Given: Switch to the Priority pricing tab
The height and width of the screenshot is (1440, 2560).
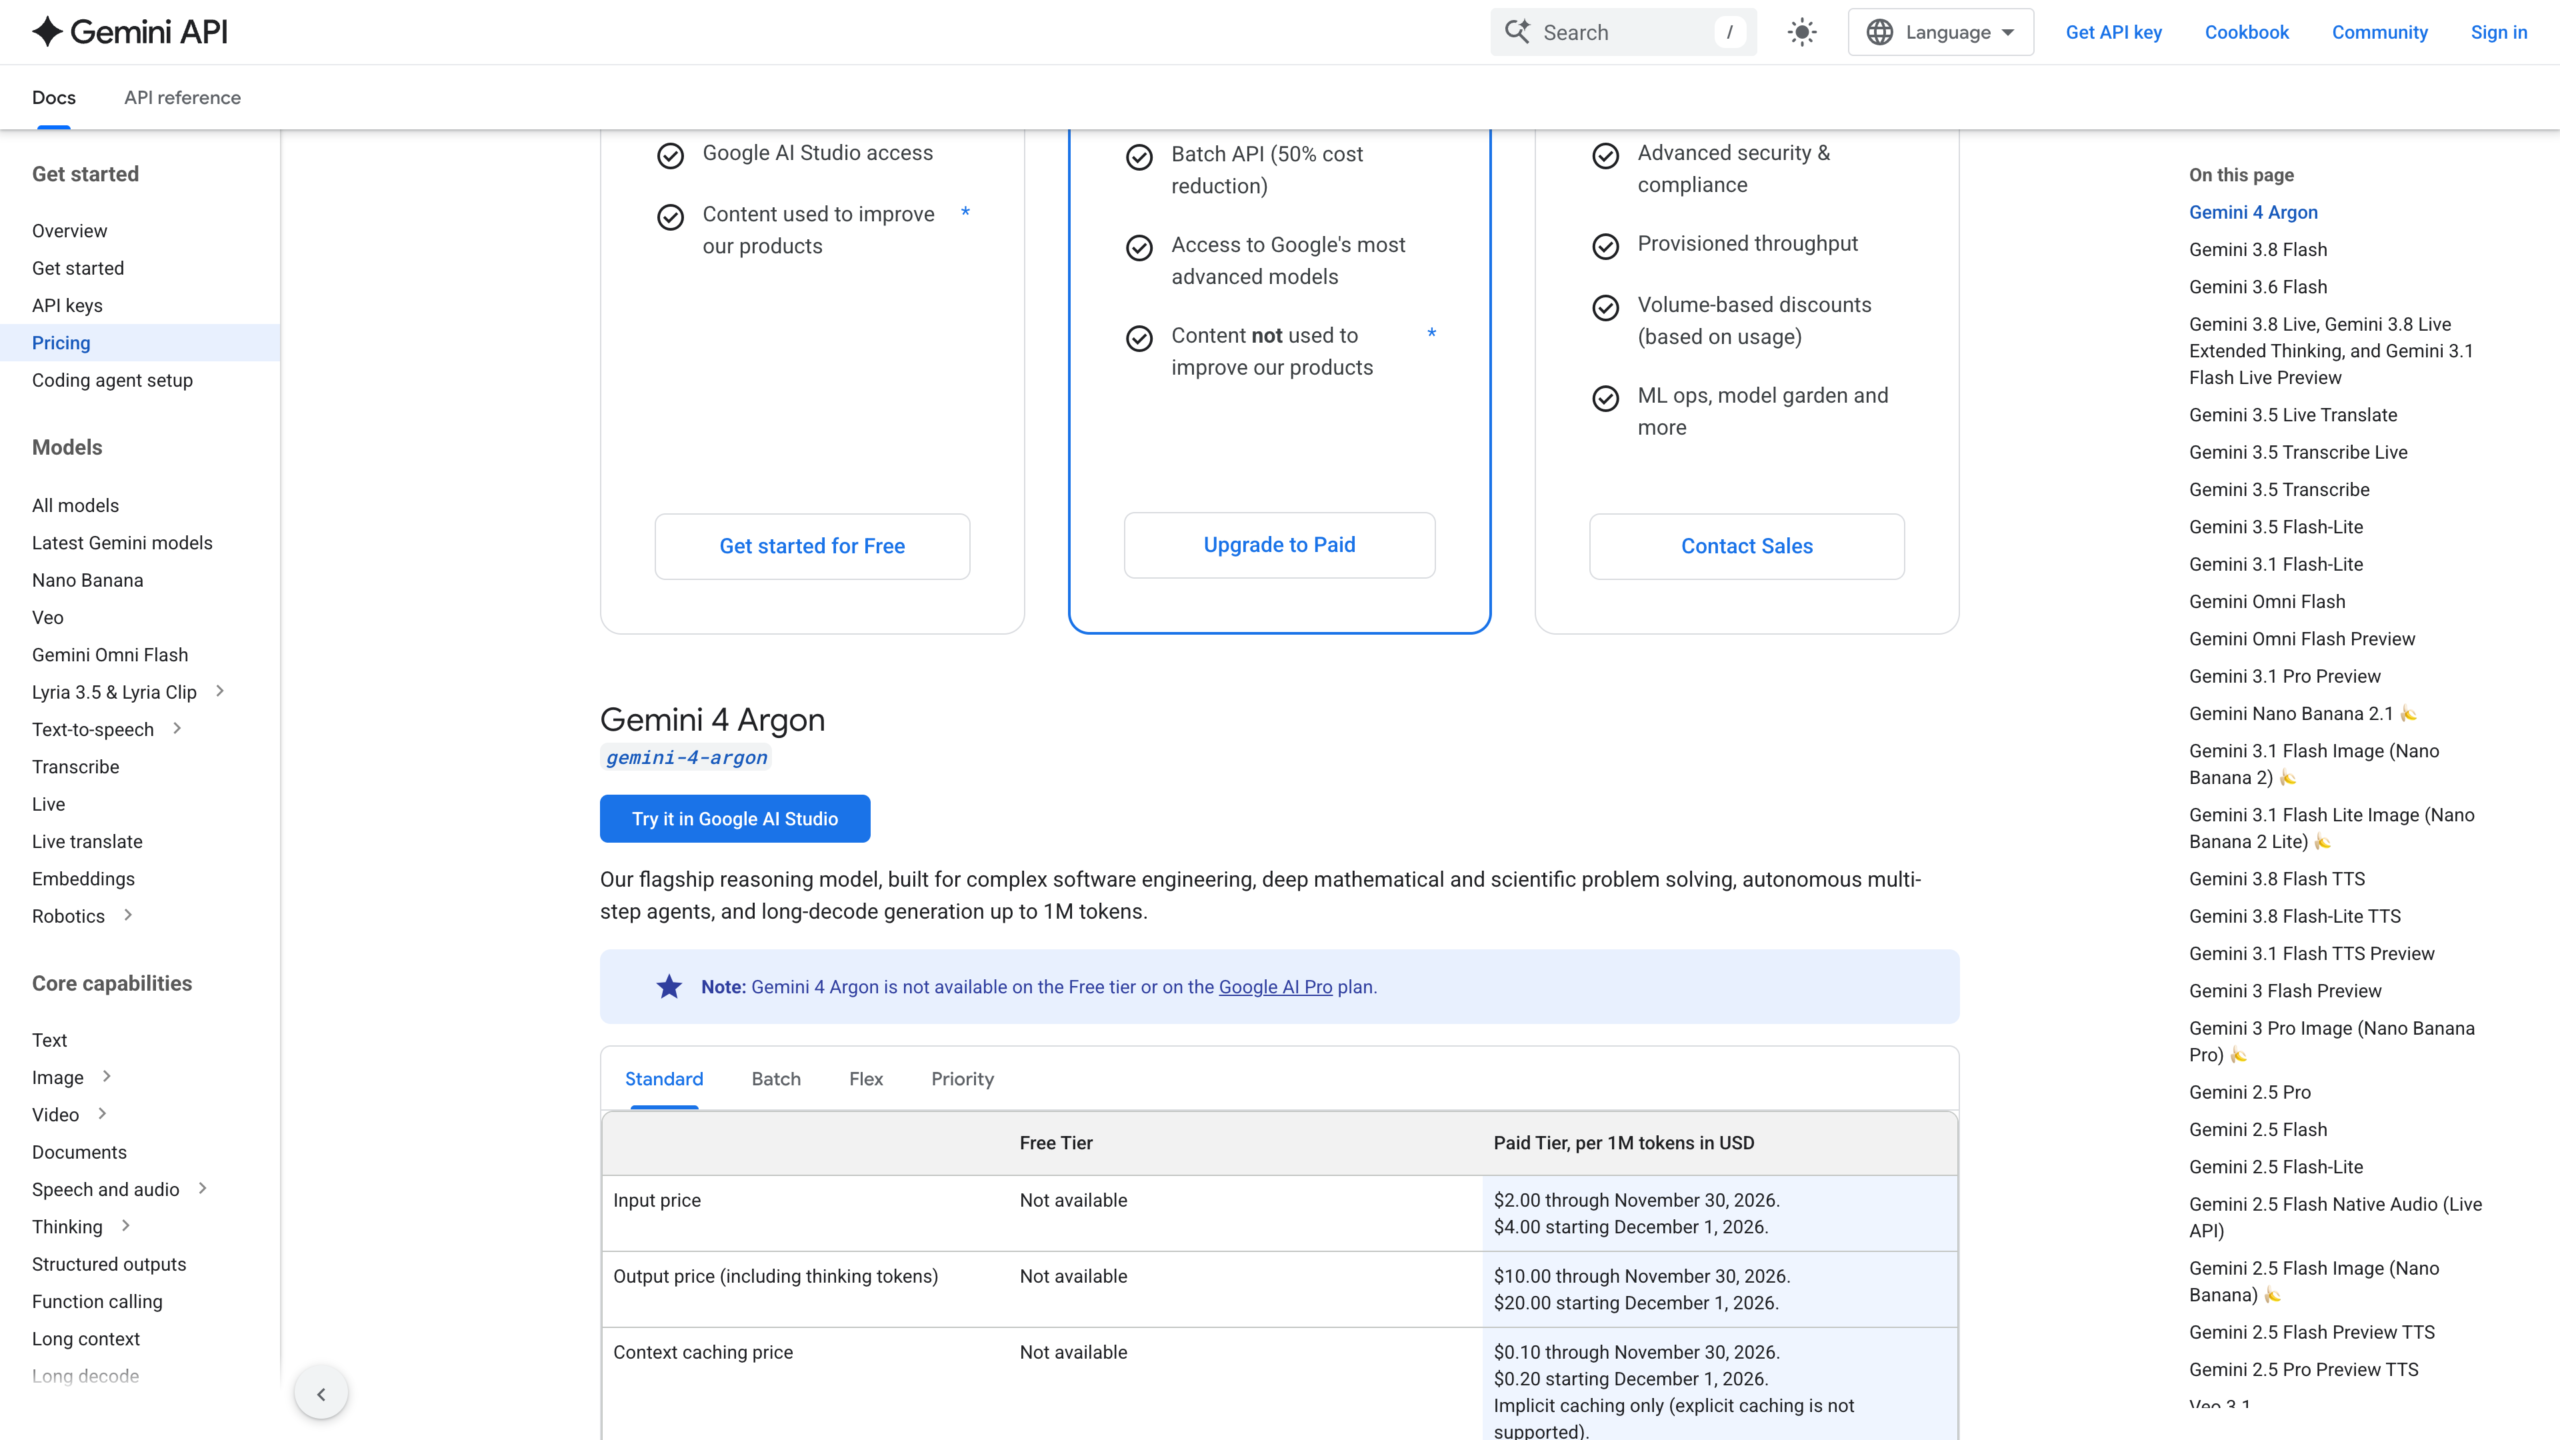Looking at the screenshot, I should pos(962,1079).
